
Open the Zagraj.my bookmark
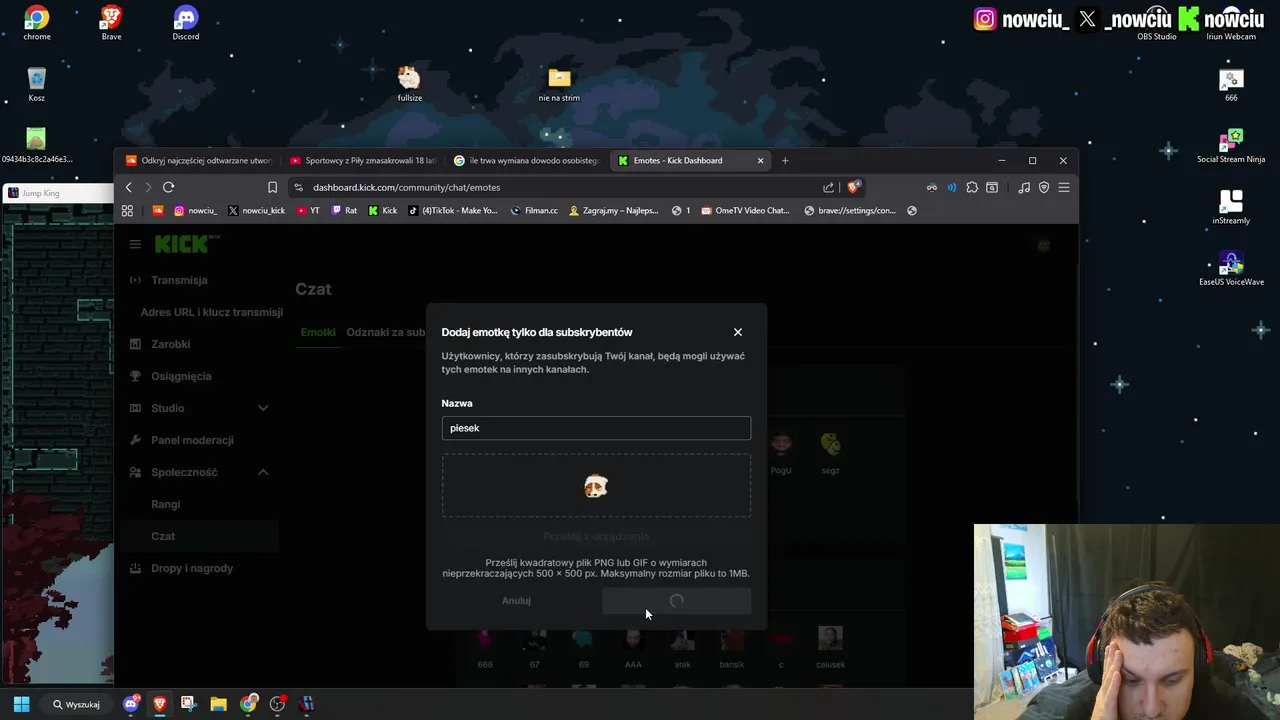coord(613,210)
